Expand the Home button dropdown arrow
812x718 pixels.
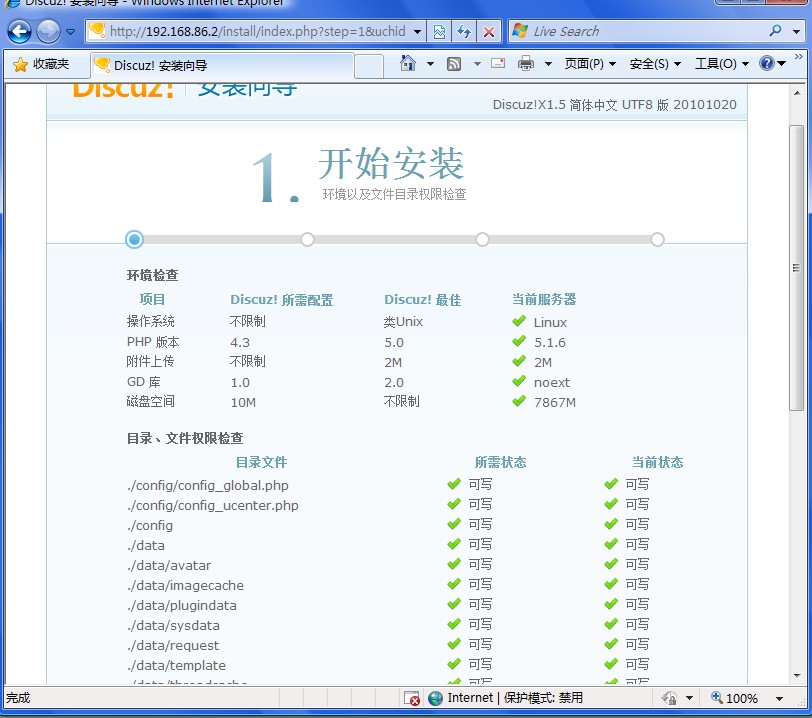click(430, 64)
